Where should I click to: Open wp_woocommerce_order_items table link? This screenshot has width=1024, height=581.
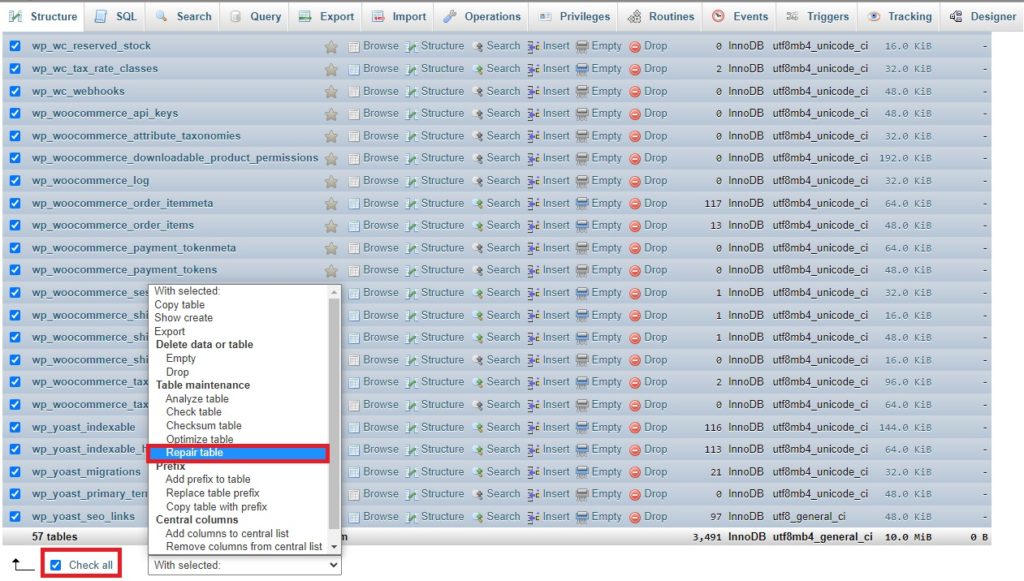[x=112, y=225]
